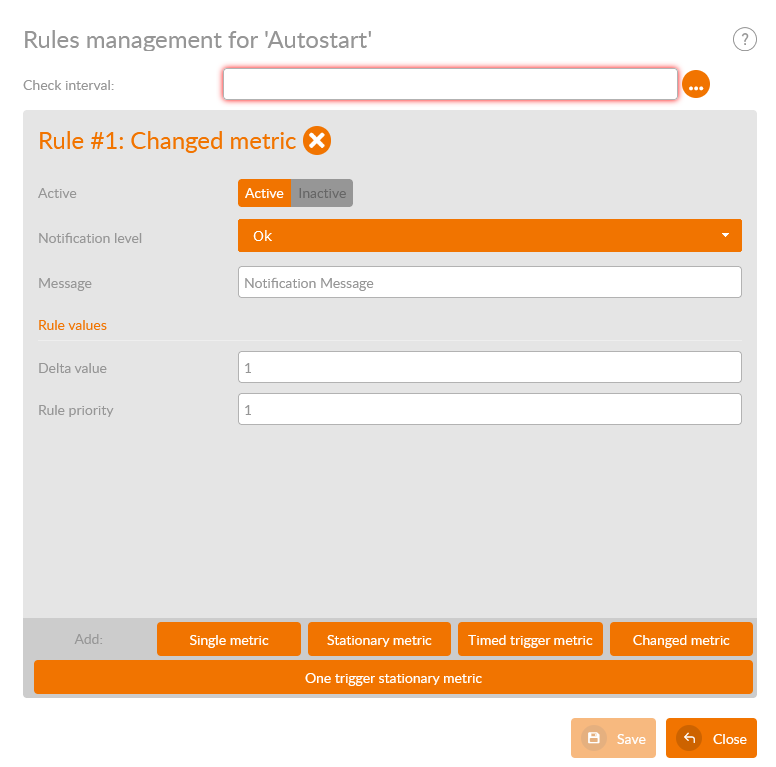Add a Single metric rule
This screenshot has width=776, height=767.
229,640
